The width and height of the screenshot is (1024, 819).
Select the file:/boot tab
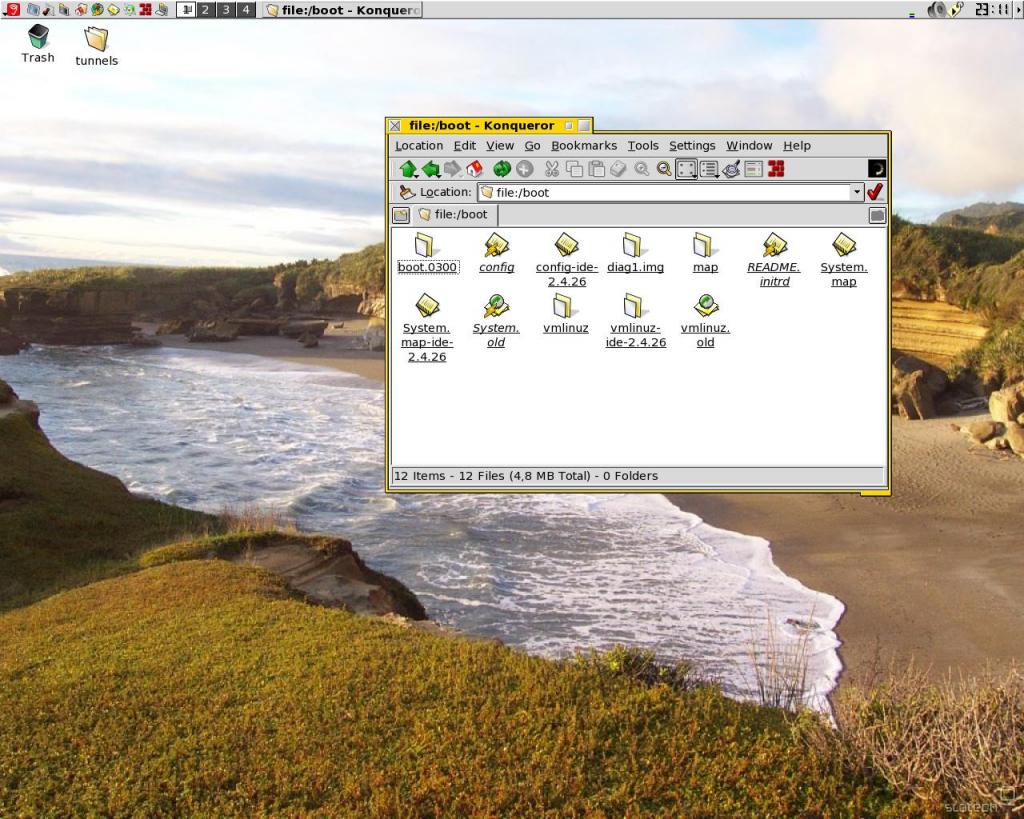(x=454, y=214)
